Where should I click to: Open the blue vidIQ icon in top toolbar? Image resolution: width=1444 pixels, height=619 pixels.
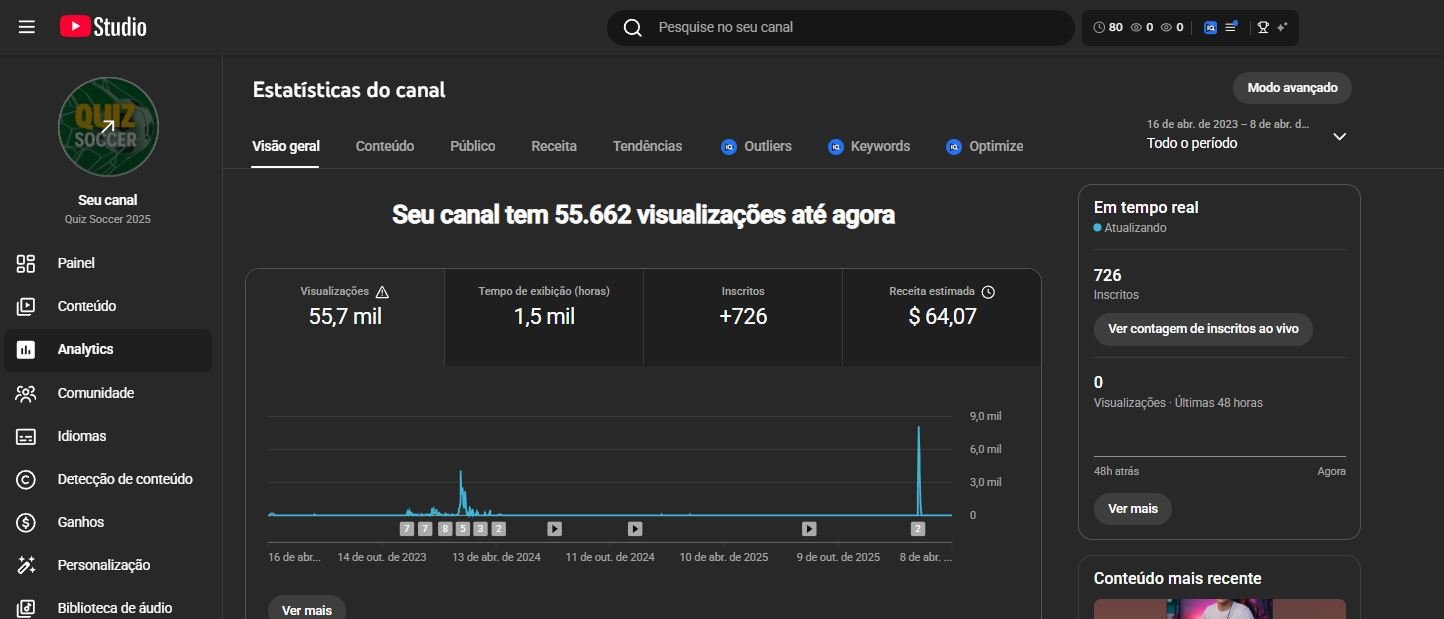tap(1210, 28)
